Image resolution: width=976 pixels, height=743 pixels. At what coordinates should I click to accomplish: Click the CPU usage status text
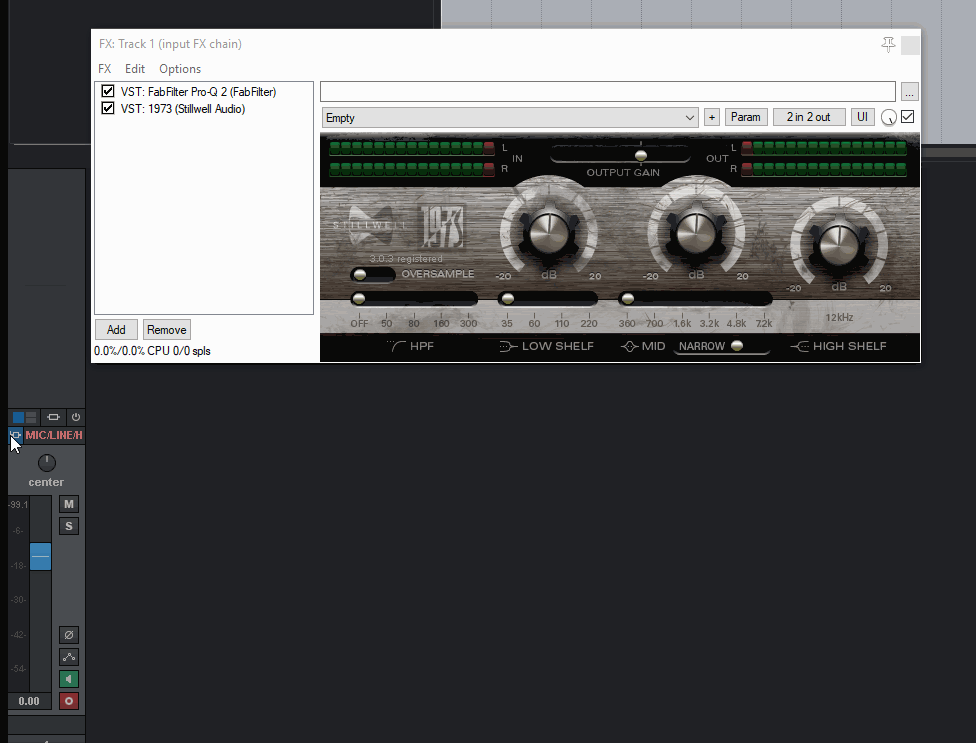click(152, 351)
